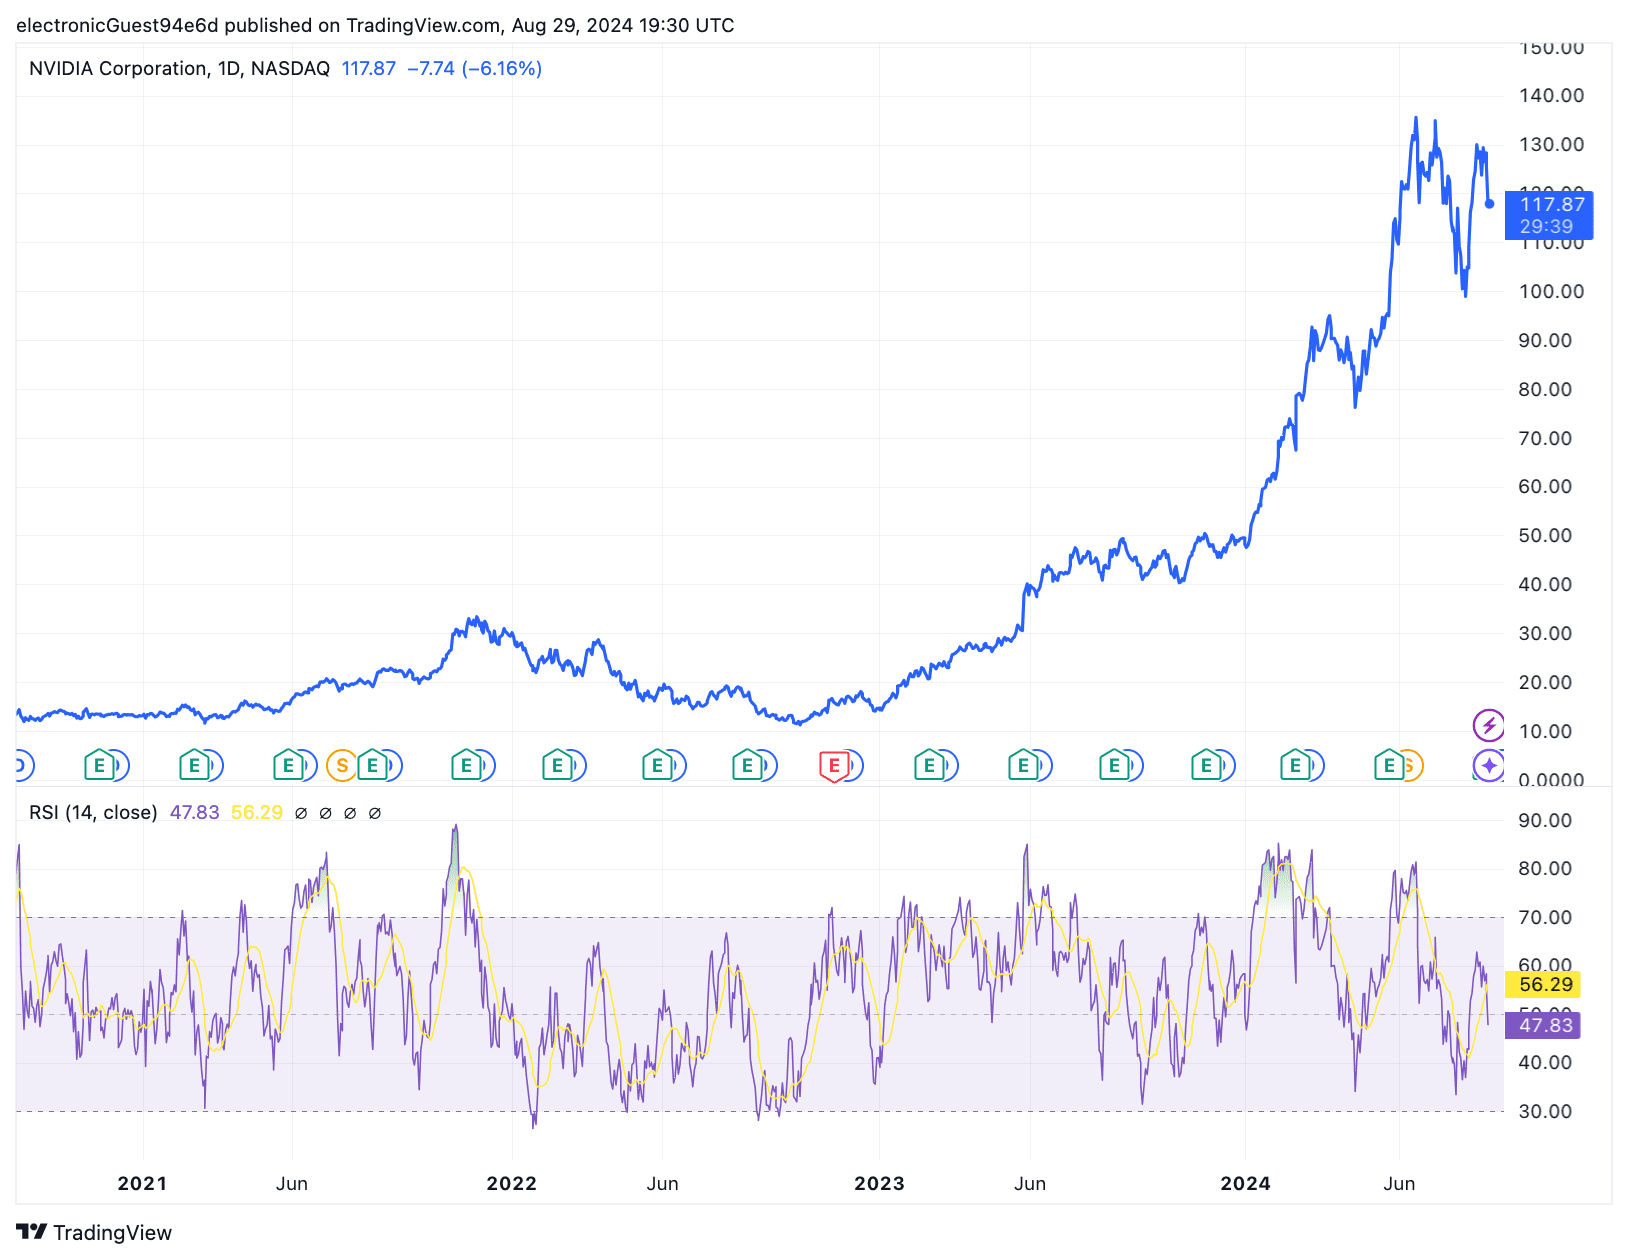Click the TradingView logo in the footer
This screenshot has width=1628, height=1260.
[94, 1232]
